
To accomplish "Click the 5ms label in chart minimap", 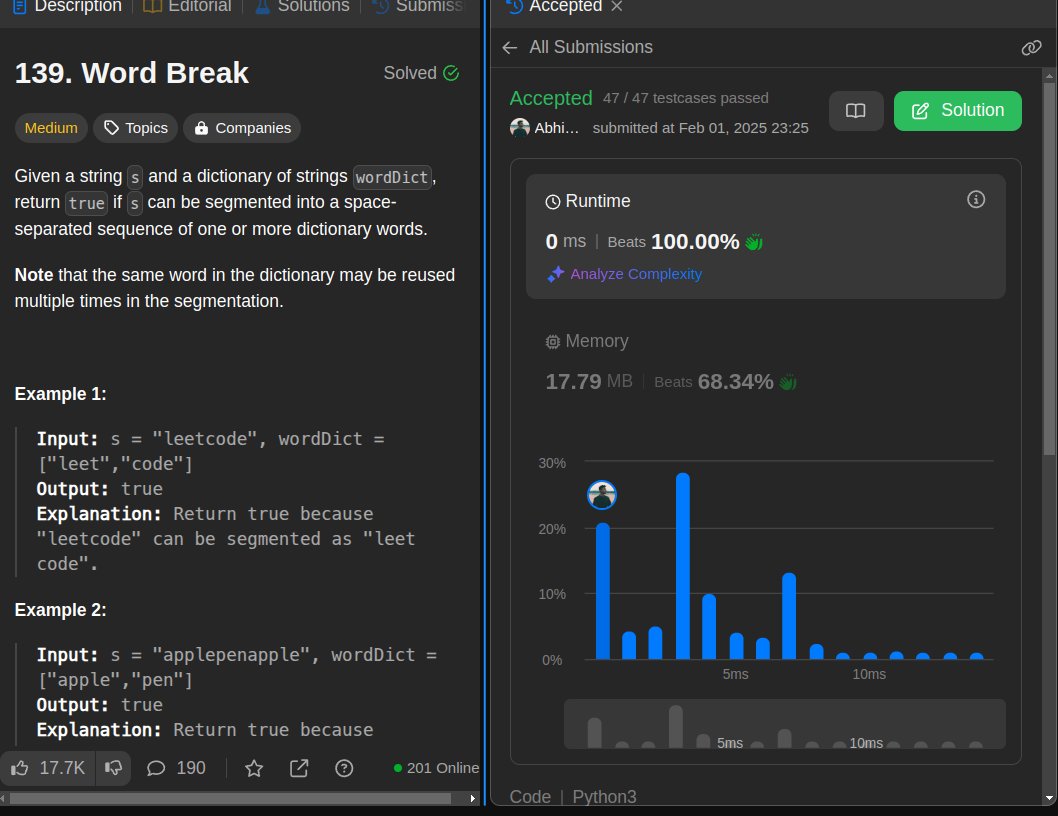I will coord(729,742).
